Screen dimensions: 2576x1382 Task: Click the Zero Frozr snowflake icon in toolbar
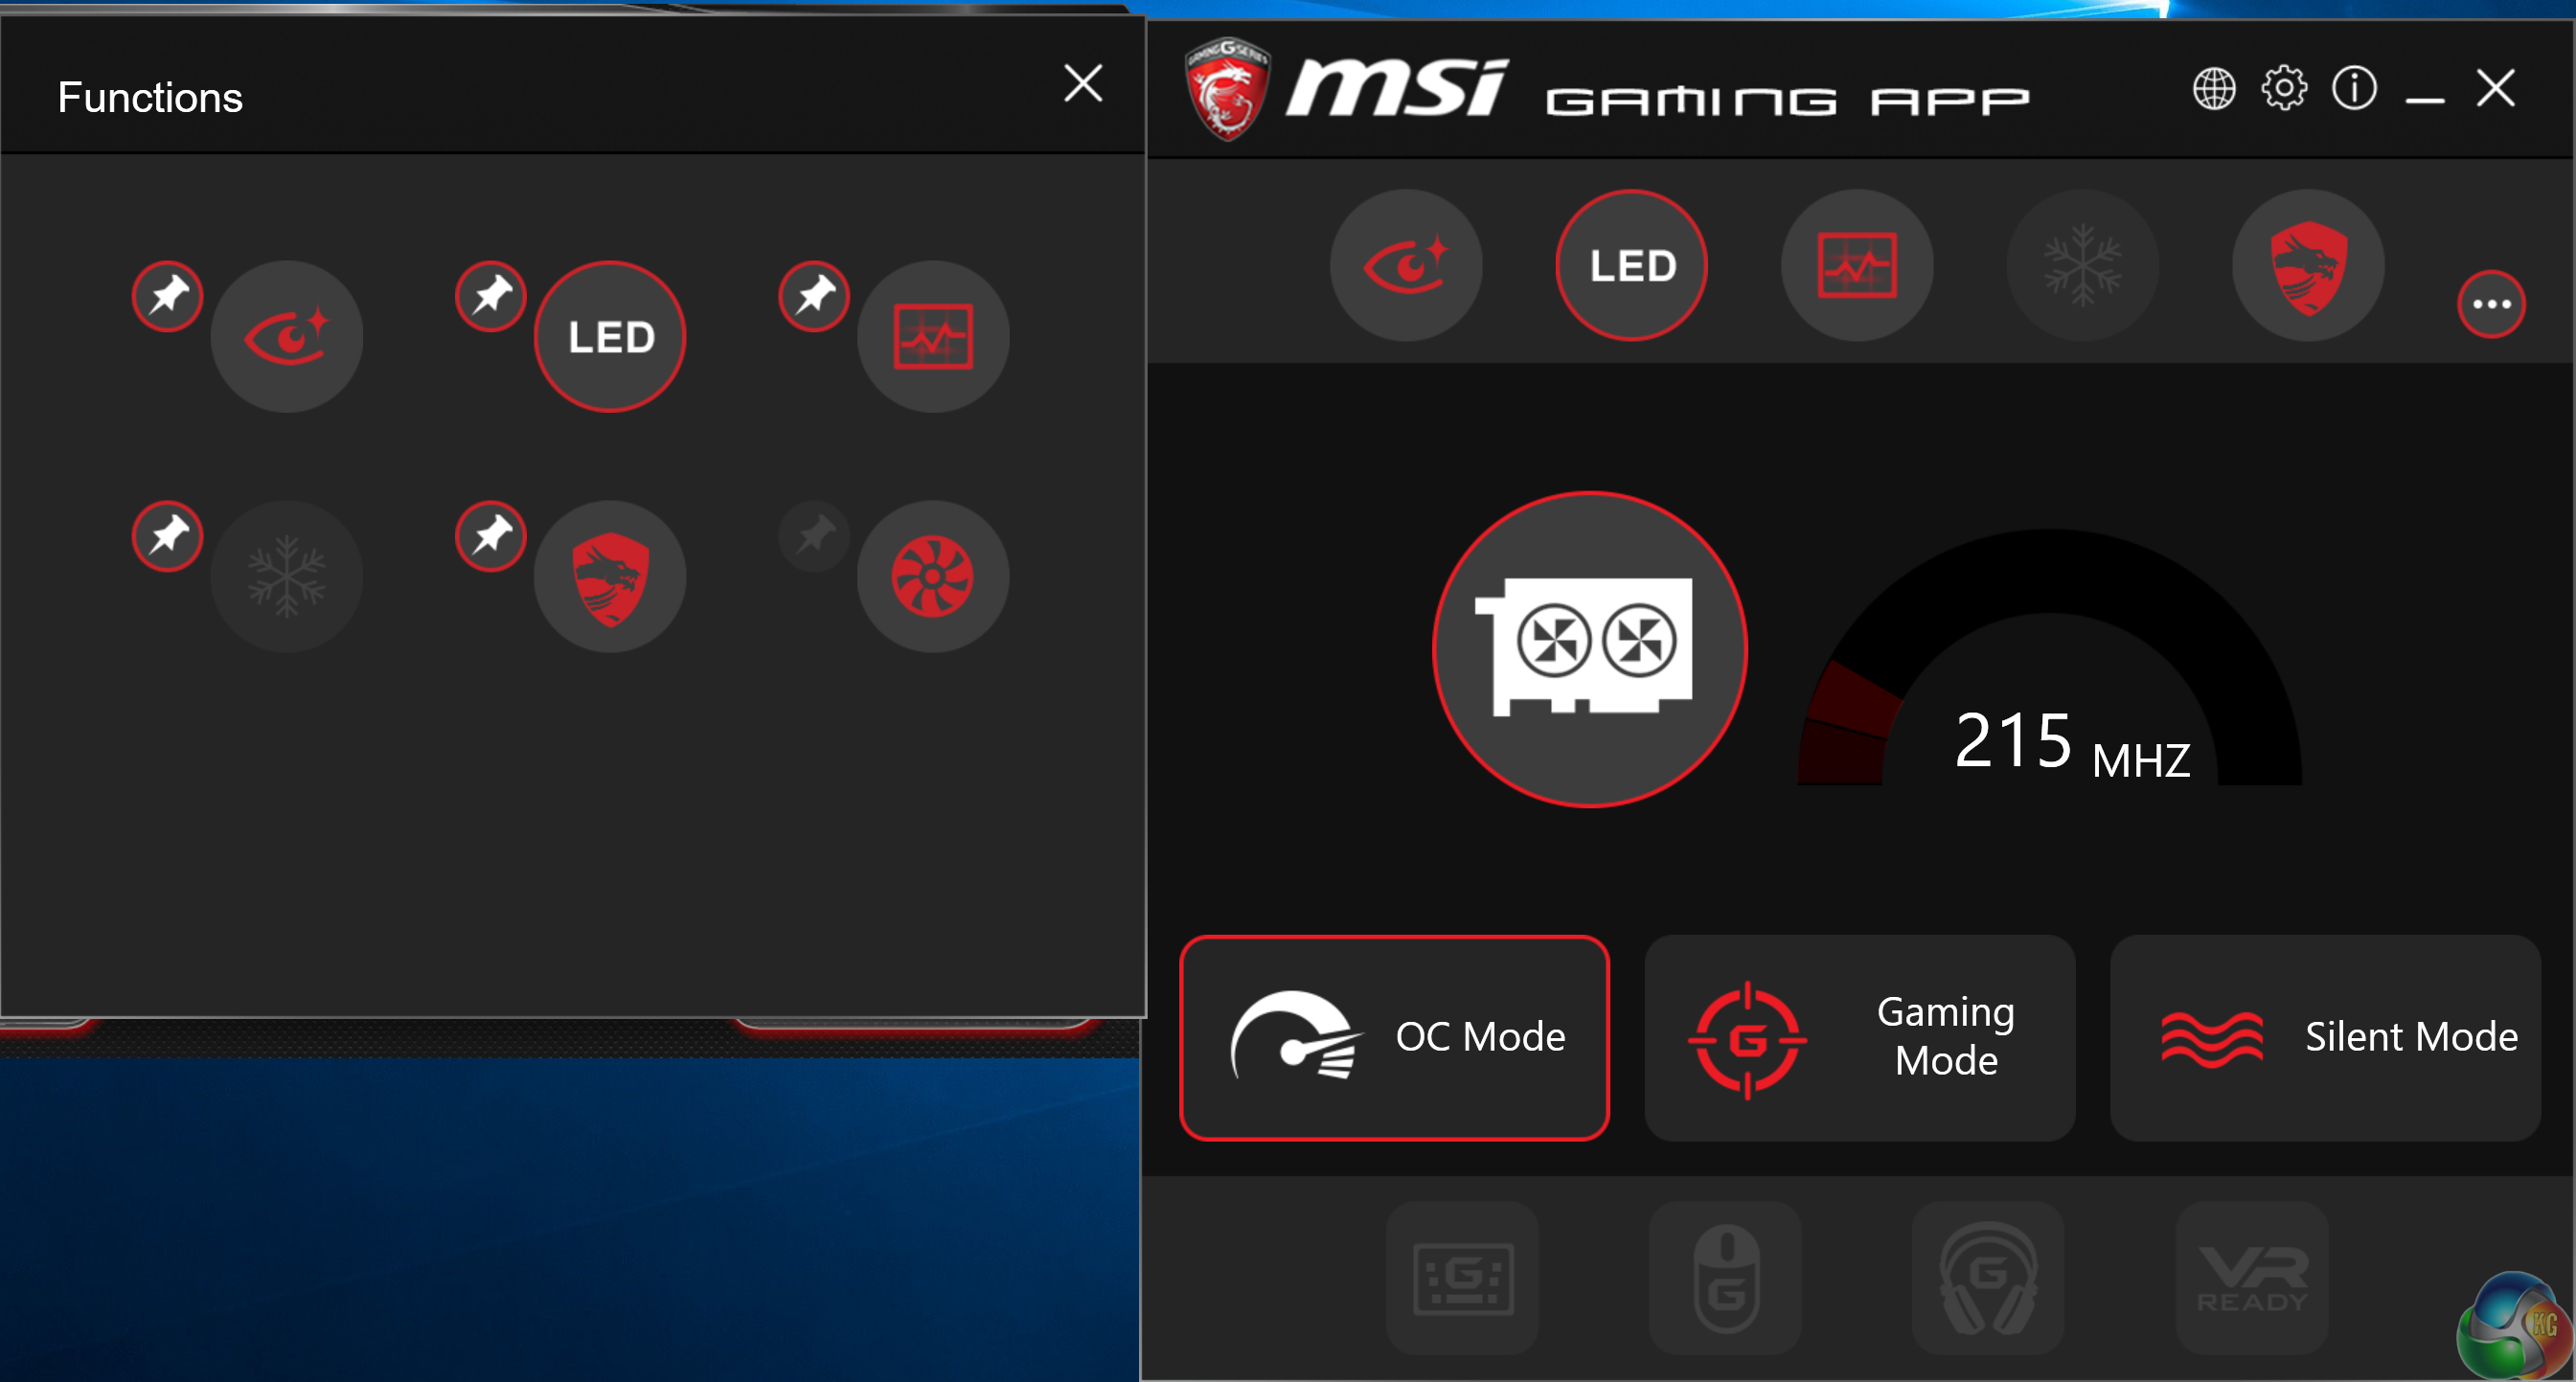pyautogui.click(x=2083, y=266)
